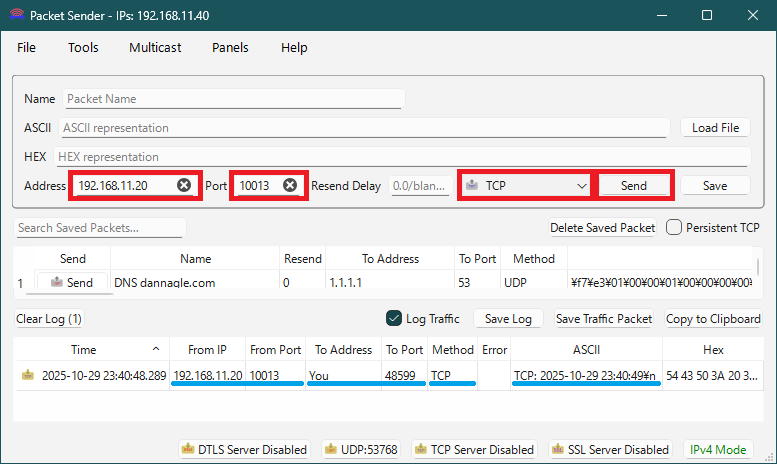
Task: Clear the Port field with X icon
Action: [290, 185]
